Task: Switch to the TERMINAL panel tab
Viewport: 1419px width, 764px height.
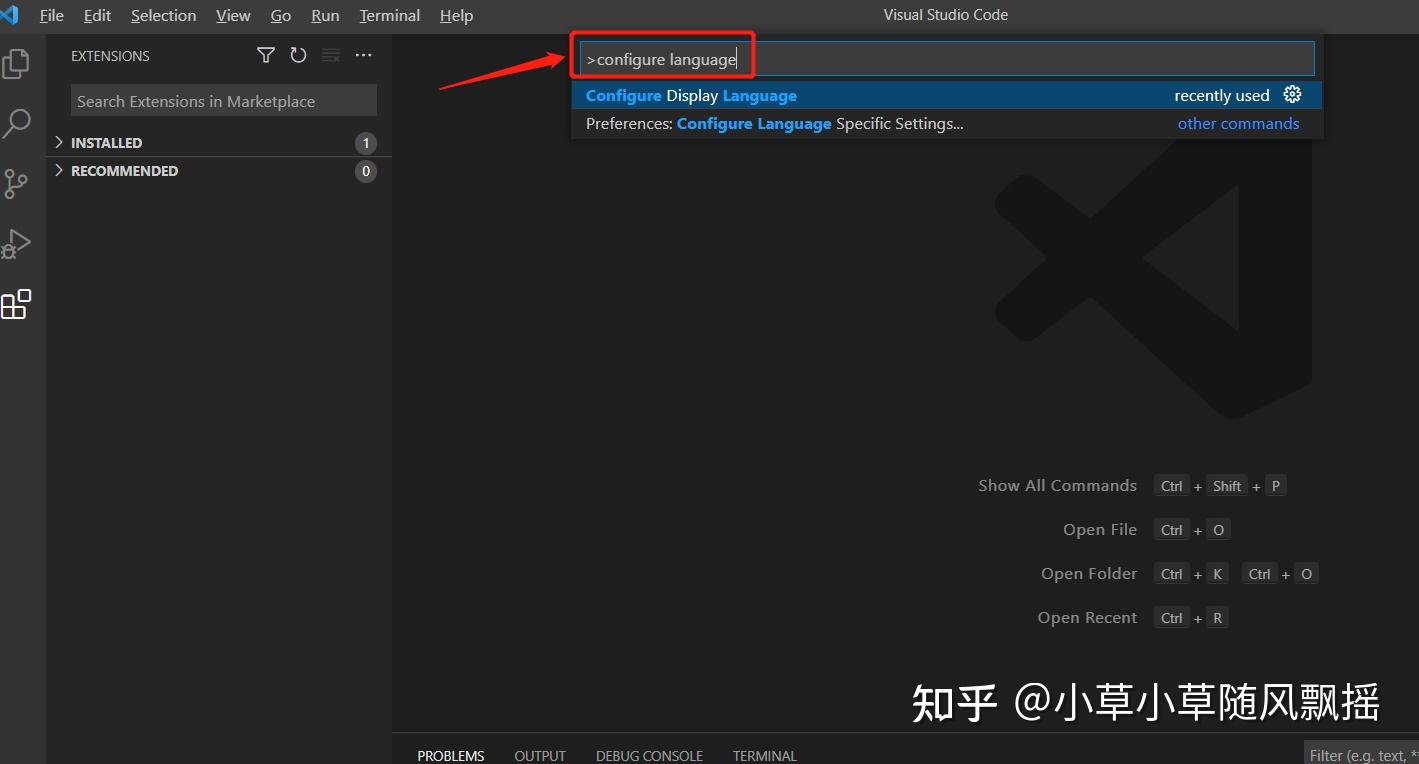Action: click(765, 756)
